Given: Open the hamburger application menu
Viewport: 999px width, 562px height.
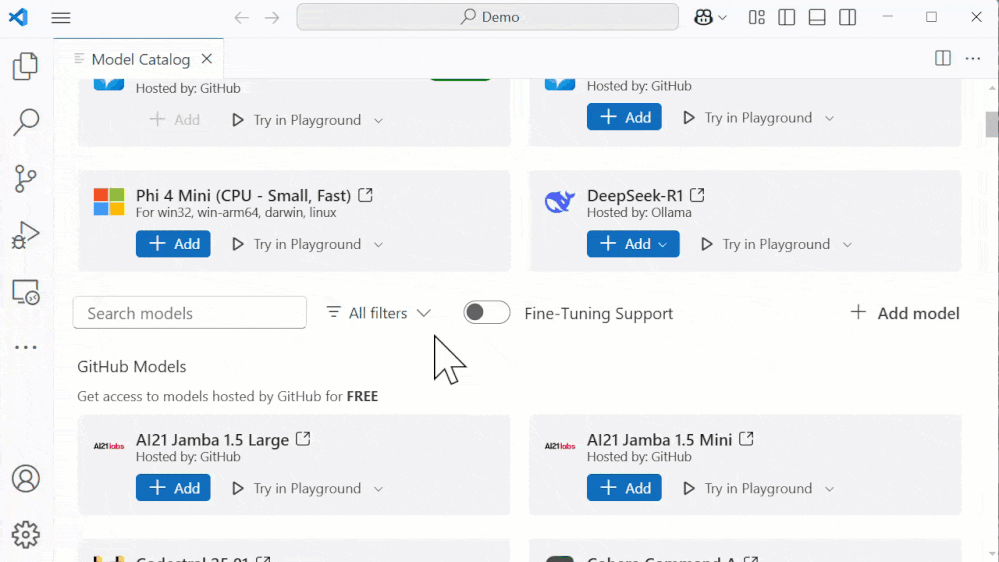Looking at the screenshot, I should [x=61, y=17].
